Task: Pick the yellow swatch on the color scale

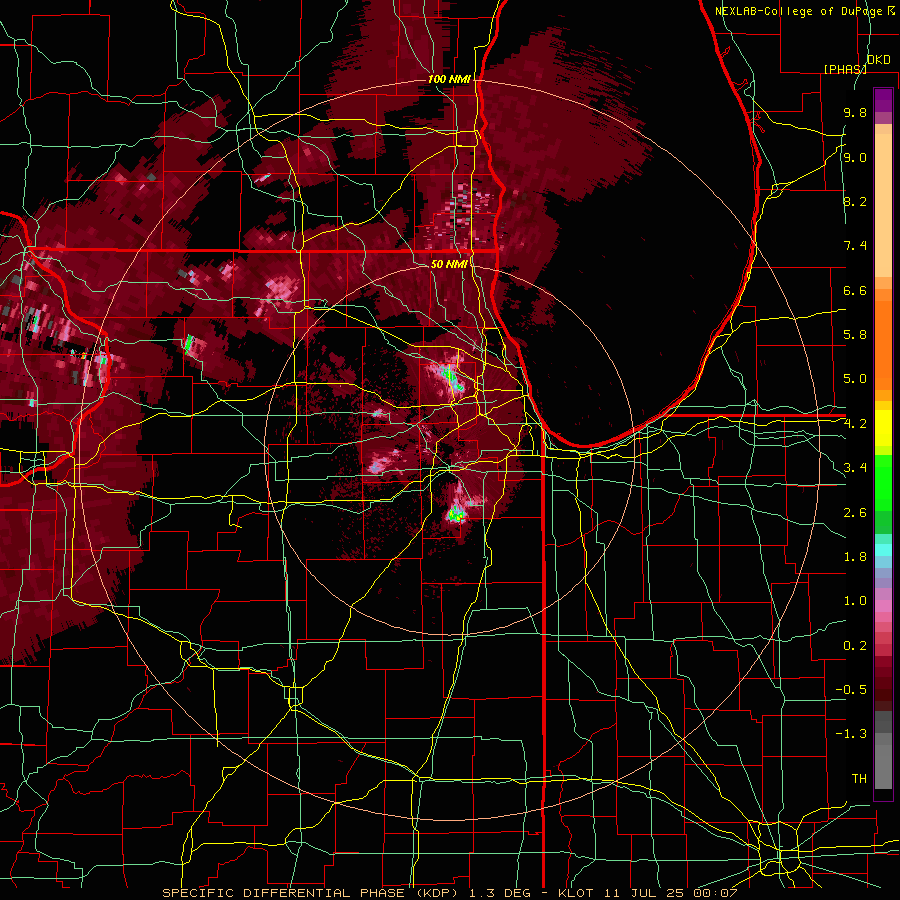Action: (883, 428)
